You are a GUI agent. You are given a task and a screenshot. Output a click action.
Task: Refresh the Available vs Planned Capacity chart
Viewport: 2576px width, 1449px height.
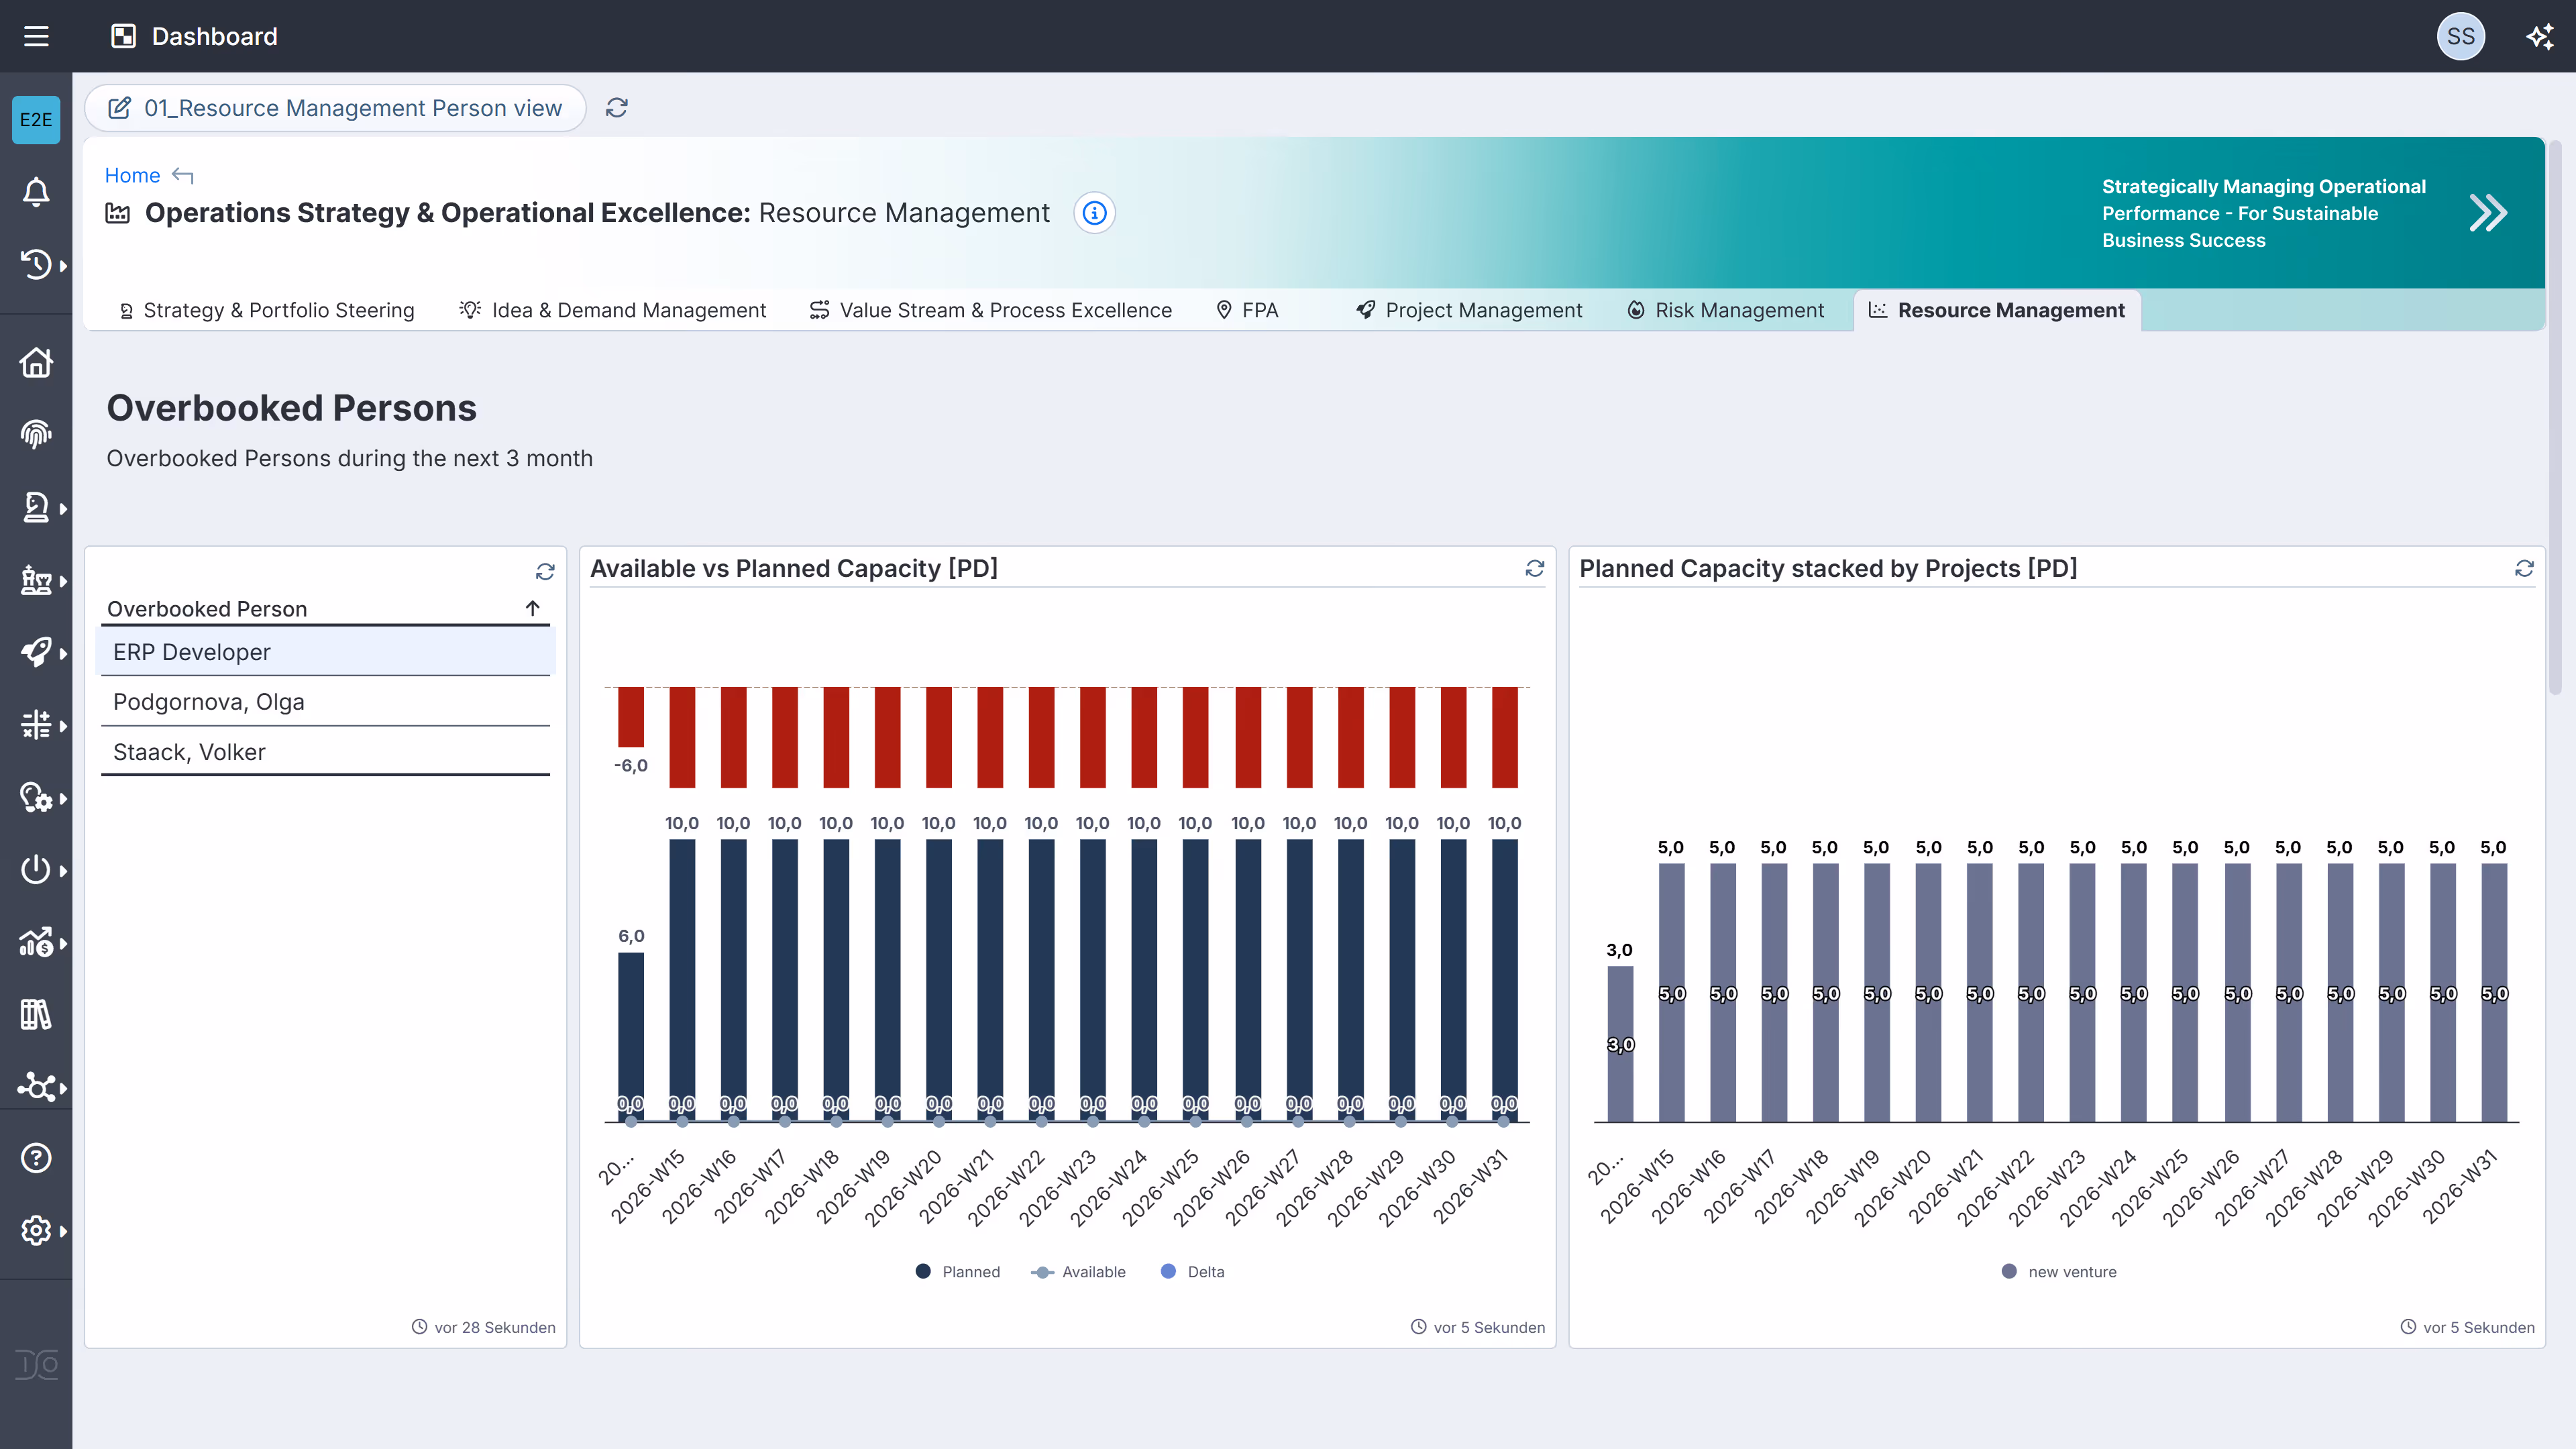click(x=1534, y=569)
